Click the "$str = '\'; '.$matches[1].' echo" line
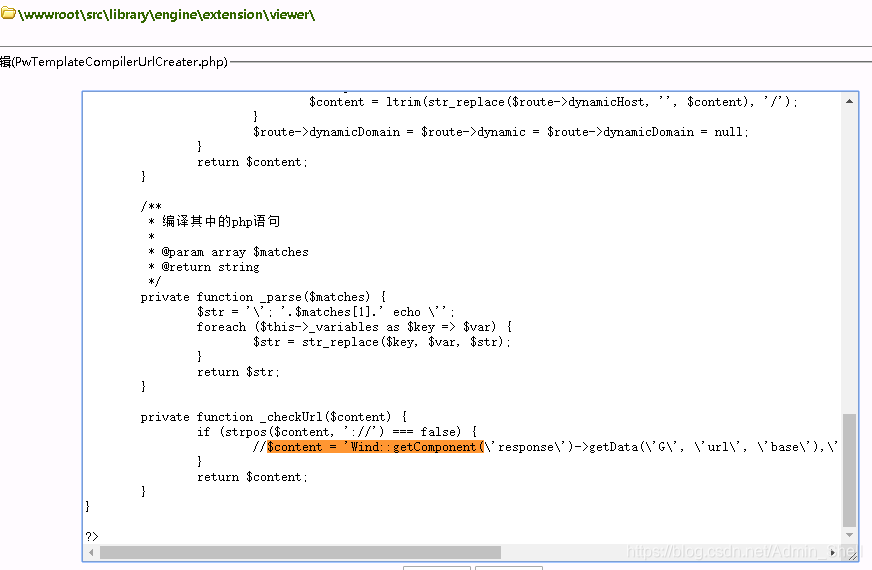872x570 pixels. coord(326,312)
